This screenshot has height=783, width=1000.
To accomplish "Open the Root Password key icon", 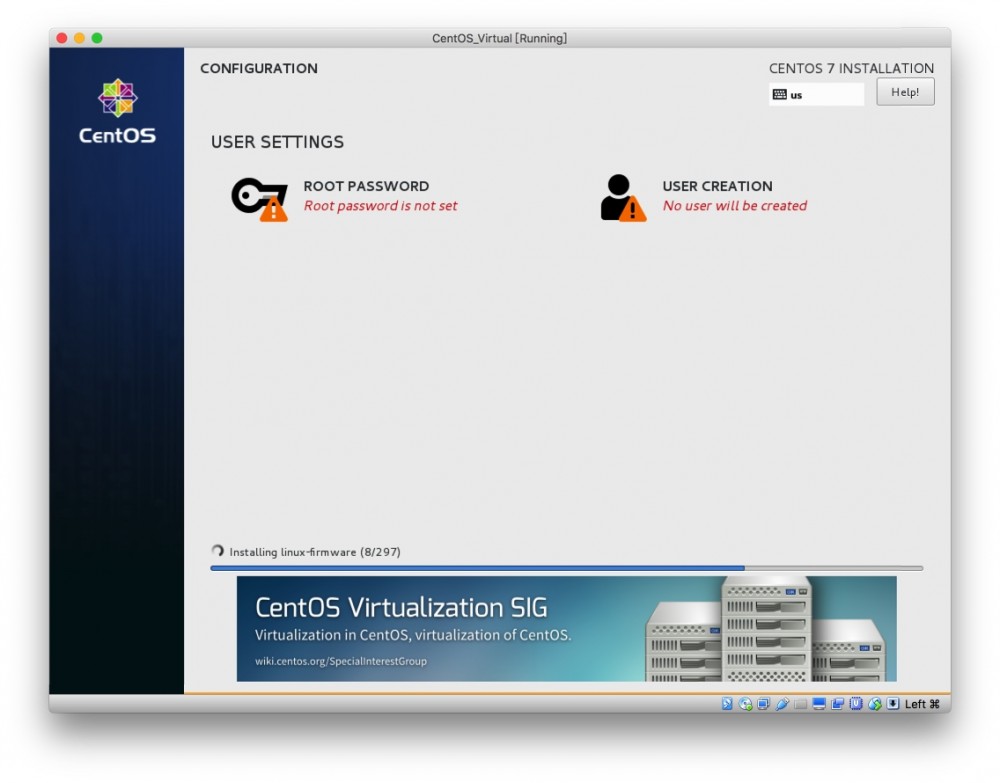I will [260, 200].
